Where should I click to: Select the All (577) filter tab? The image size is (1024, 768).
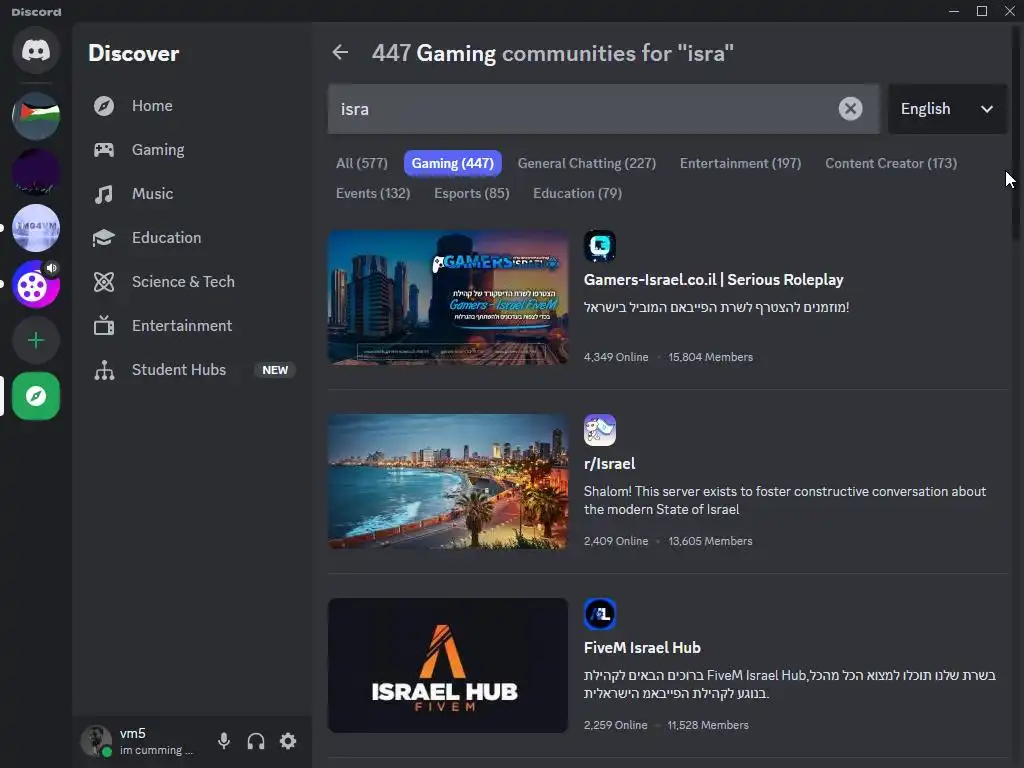tap(362, 163)
